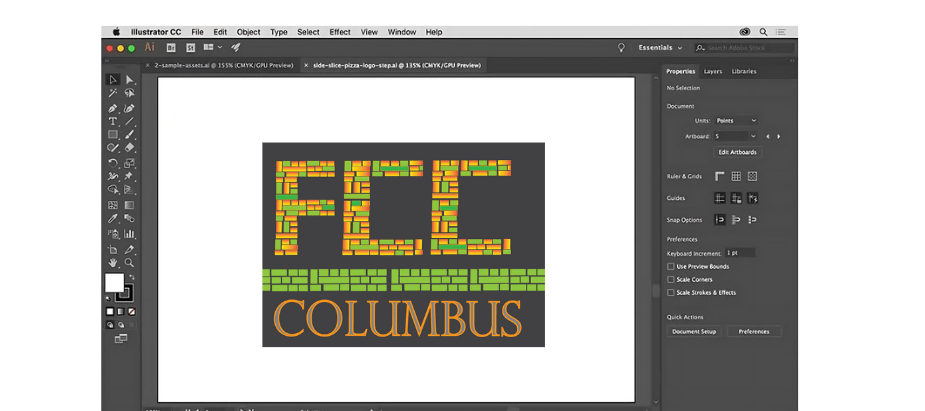Screen dimensions: 925x411
Task: Open the File menu
Action: point(197,32)
